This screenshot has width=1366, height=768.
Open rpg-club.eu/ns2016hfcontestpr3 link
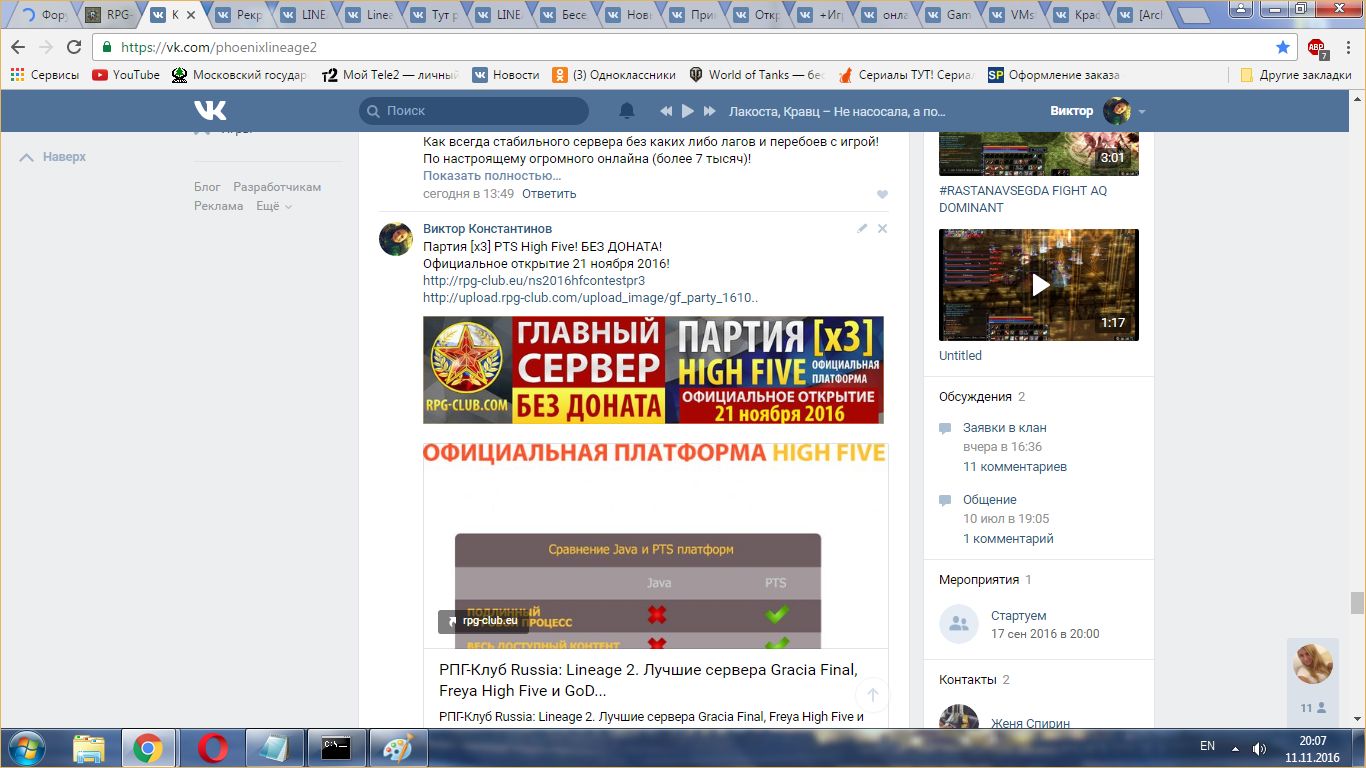point(534,281)
